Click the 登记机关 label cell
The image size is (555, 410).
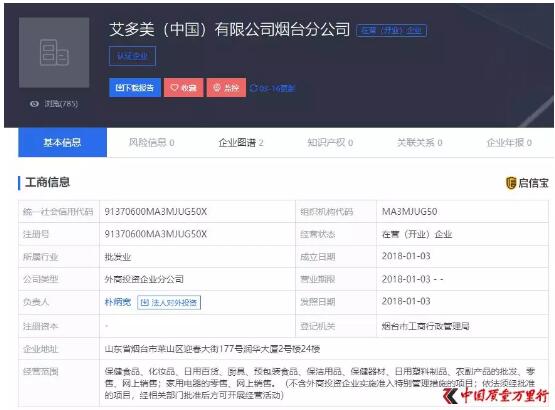pyautogui.click(x=336, y=326)
